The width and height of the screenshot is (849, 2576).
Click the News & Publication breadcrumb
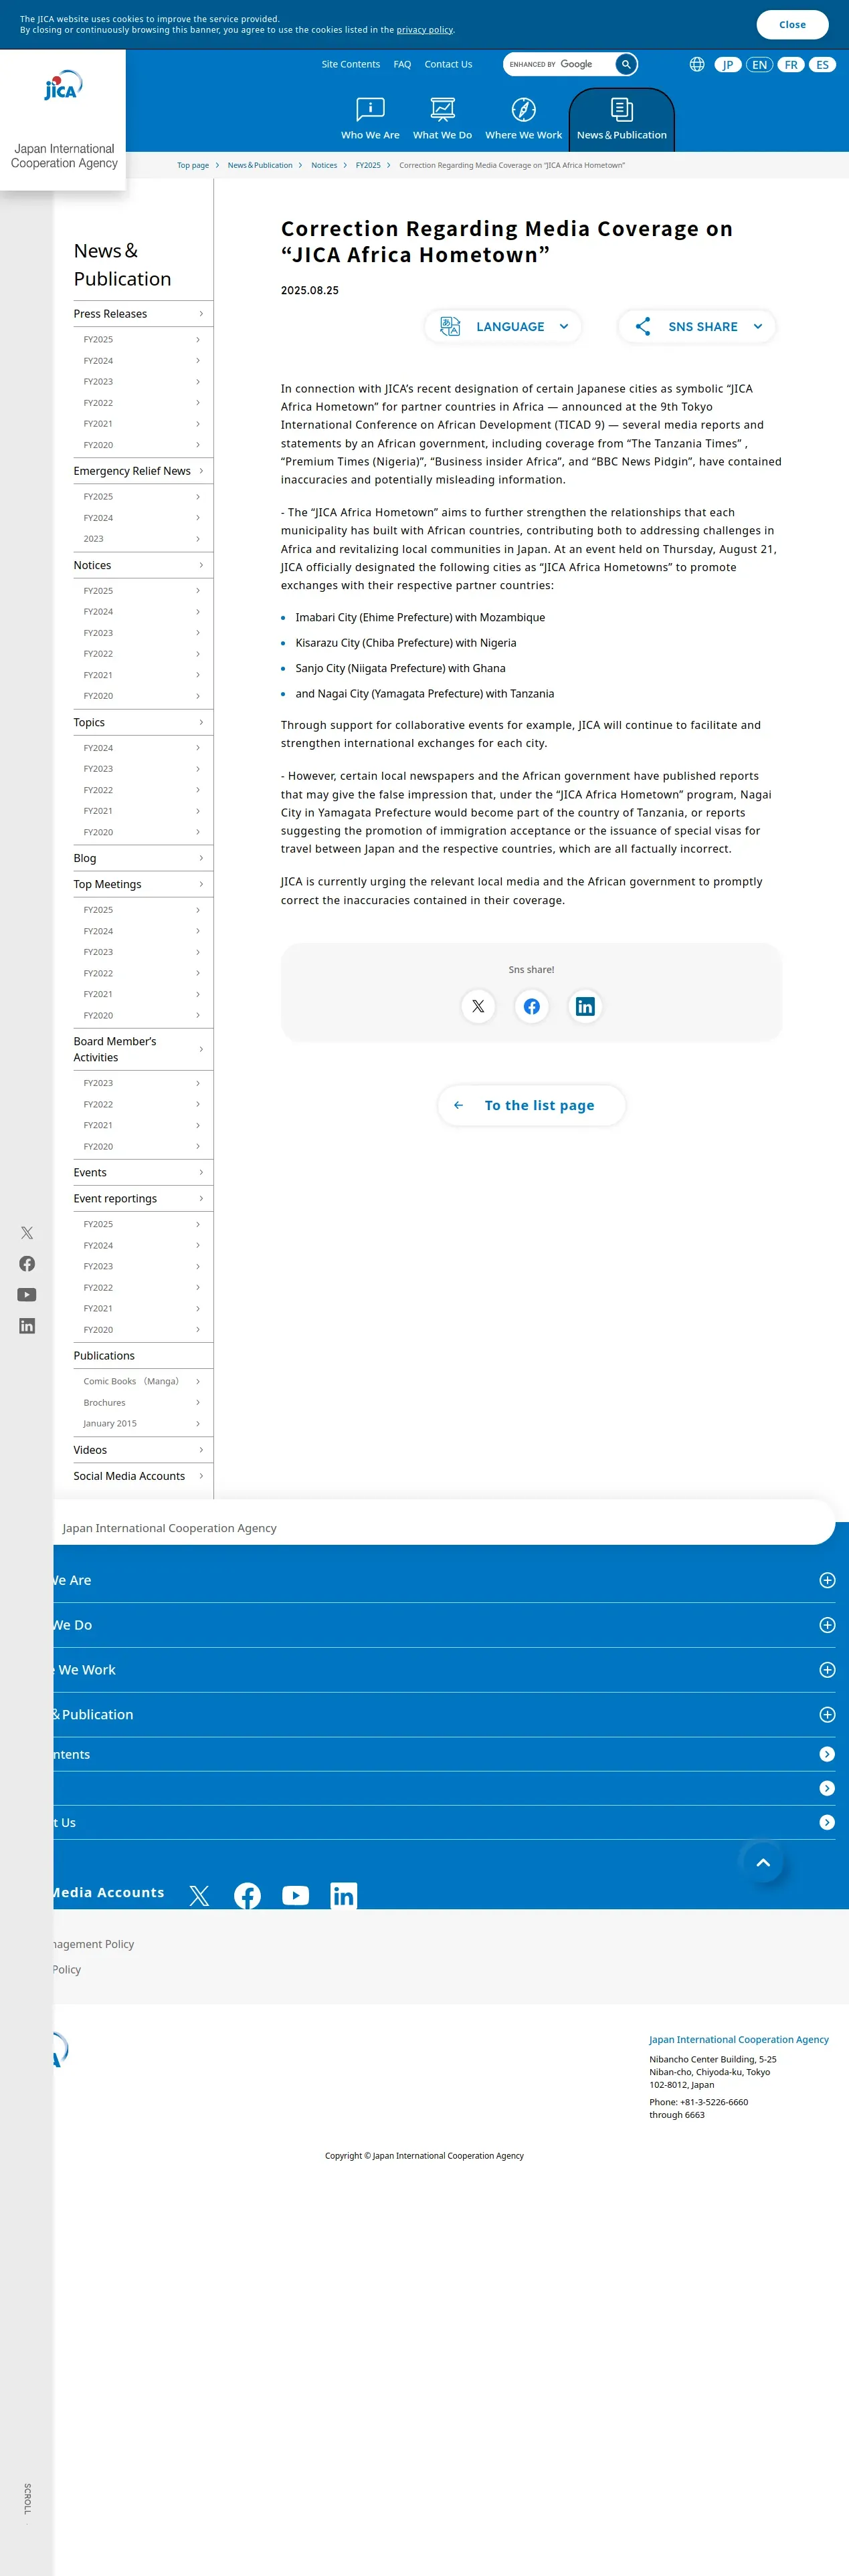click(x=260, y=165)
